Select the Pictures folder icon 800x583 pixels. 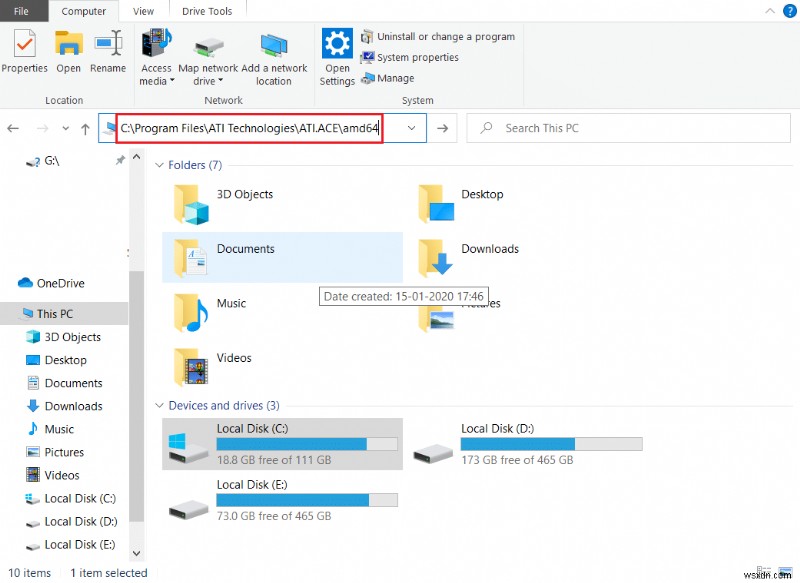pos(436,319)
